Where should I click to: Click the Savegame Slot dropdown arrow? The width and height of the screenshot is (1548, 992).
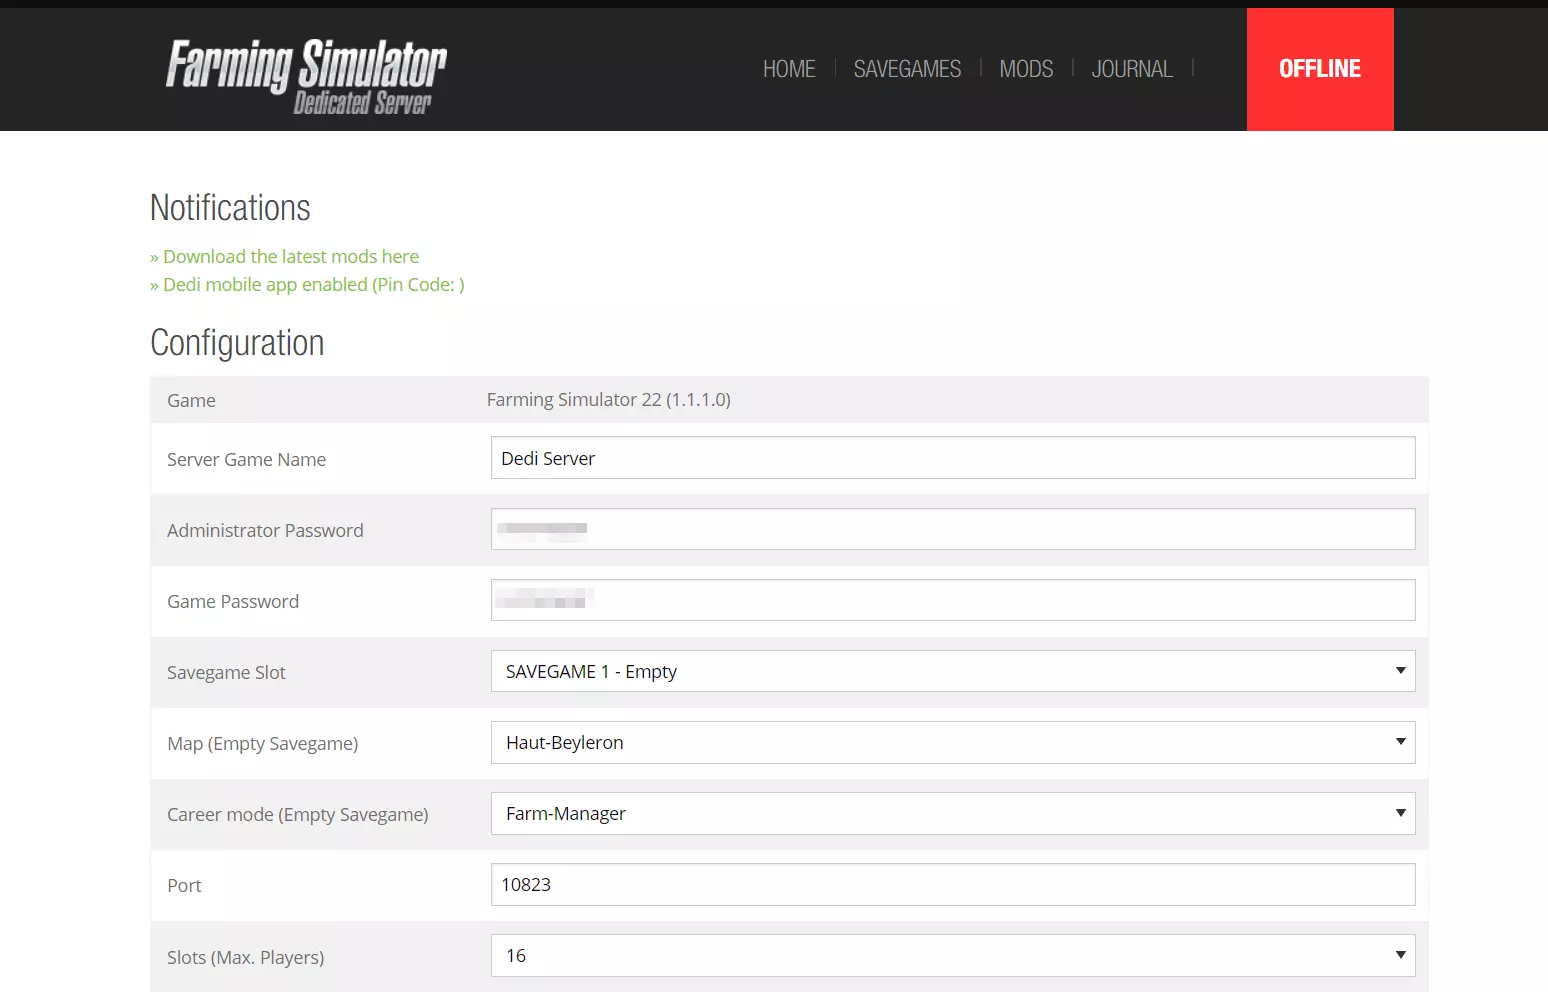click(x=1400, y=671)
